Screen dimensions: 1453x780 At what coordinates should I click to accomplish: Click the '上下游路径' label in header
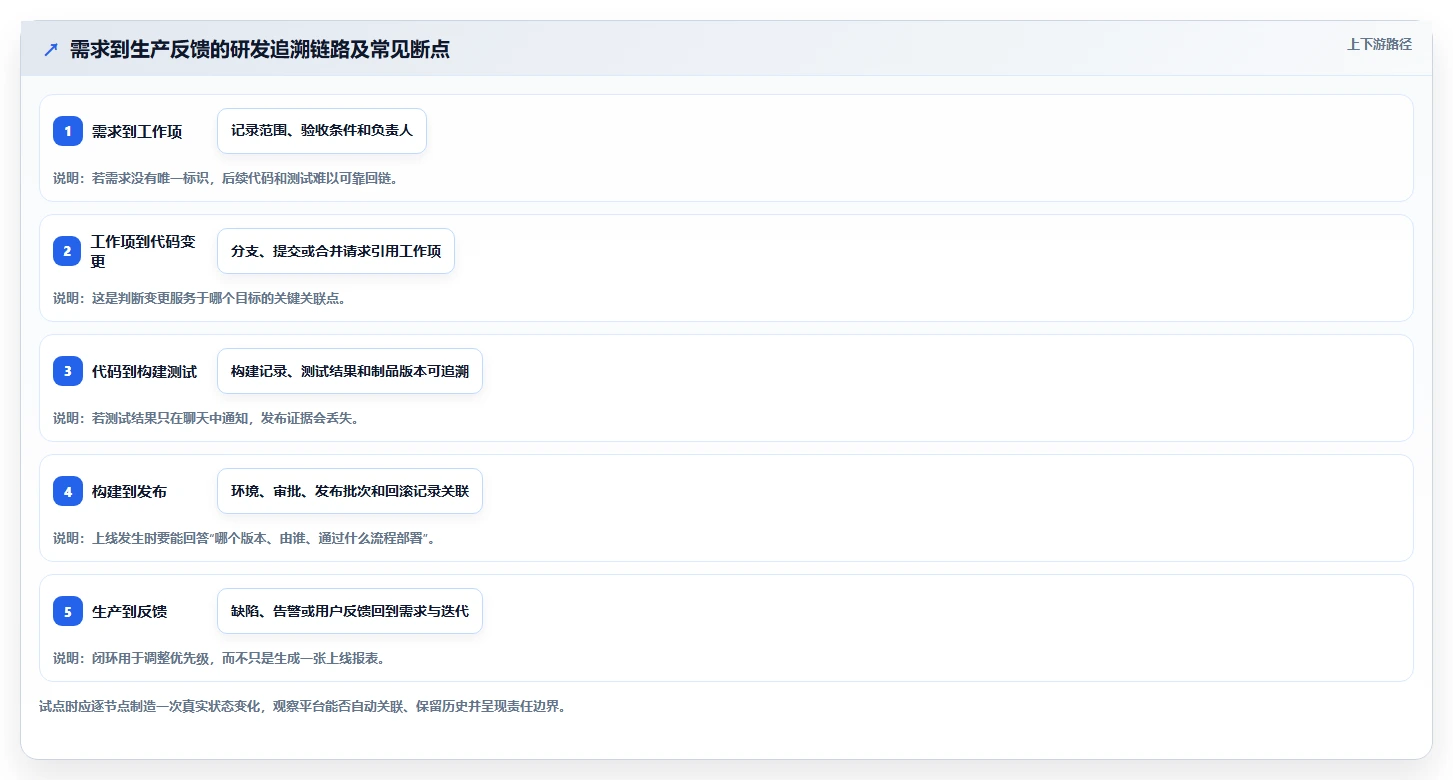[x=1379, y=44]
